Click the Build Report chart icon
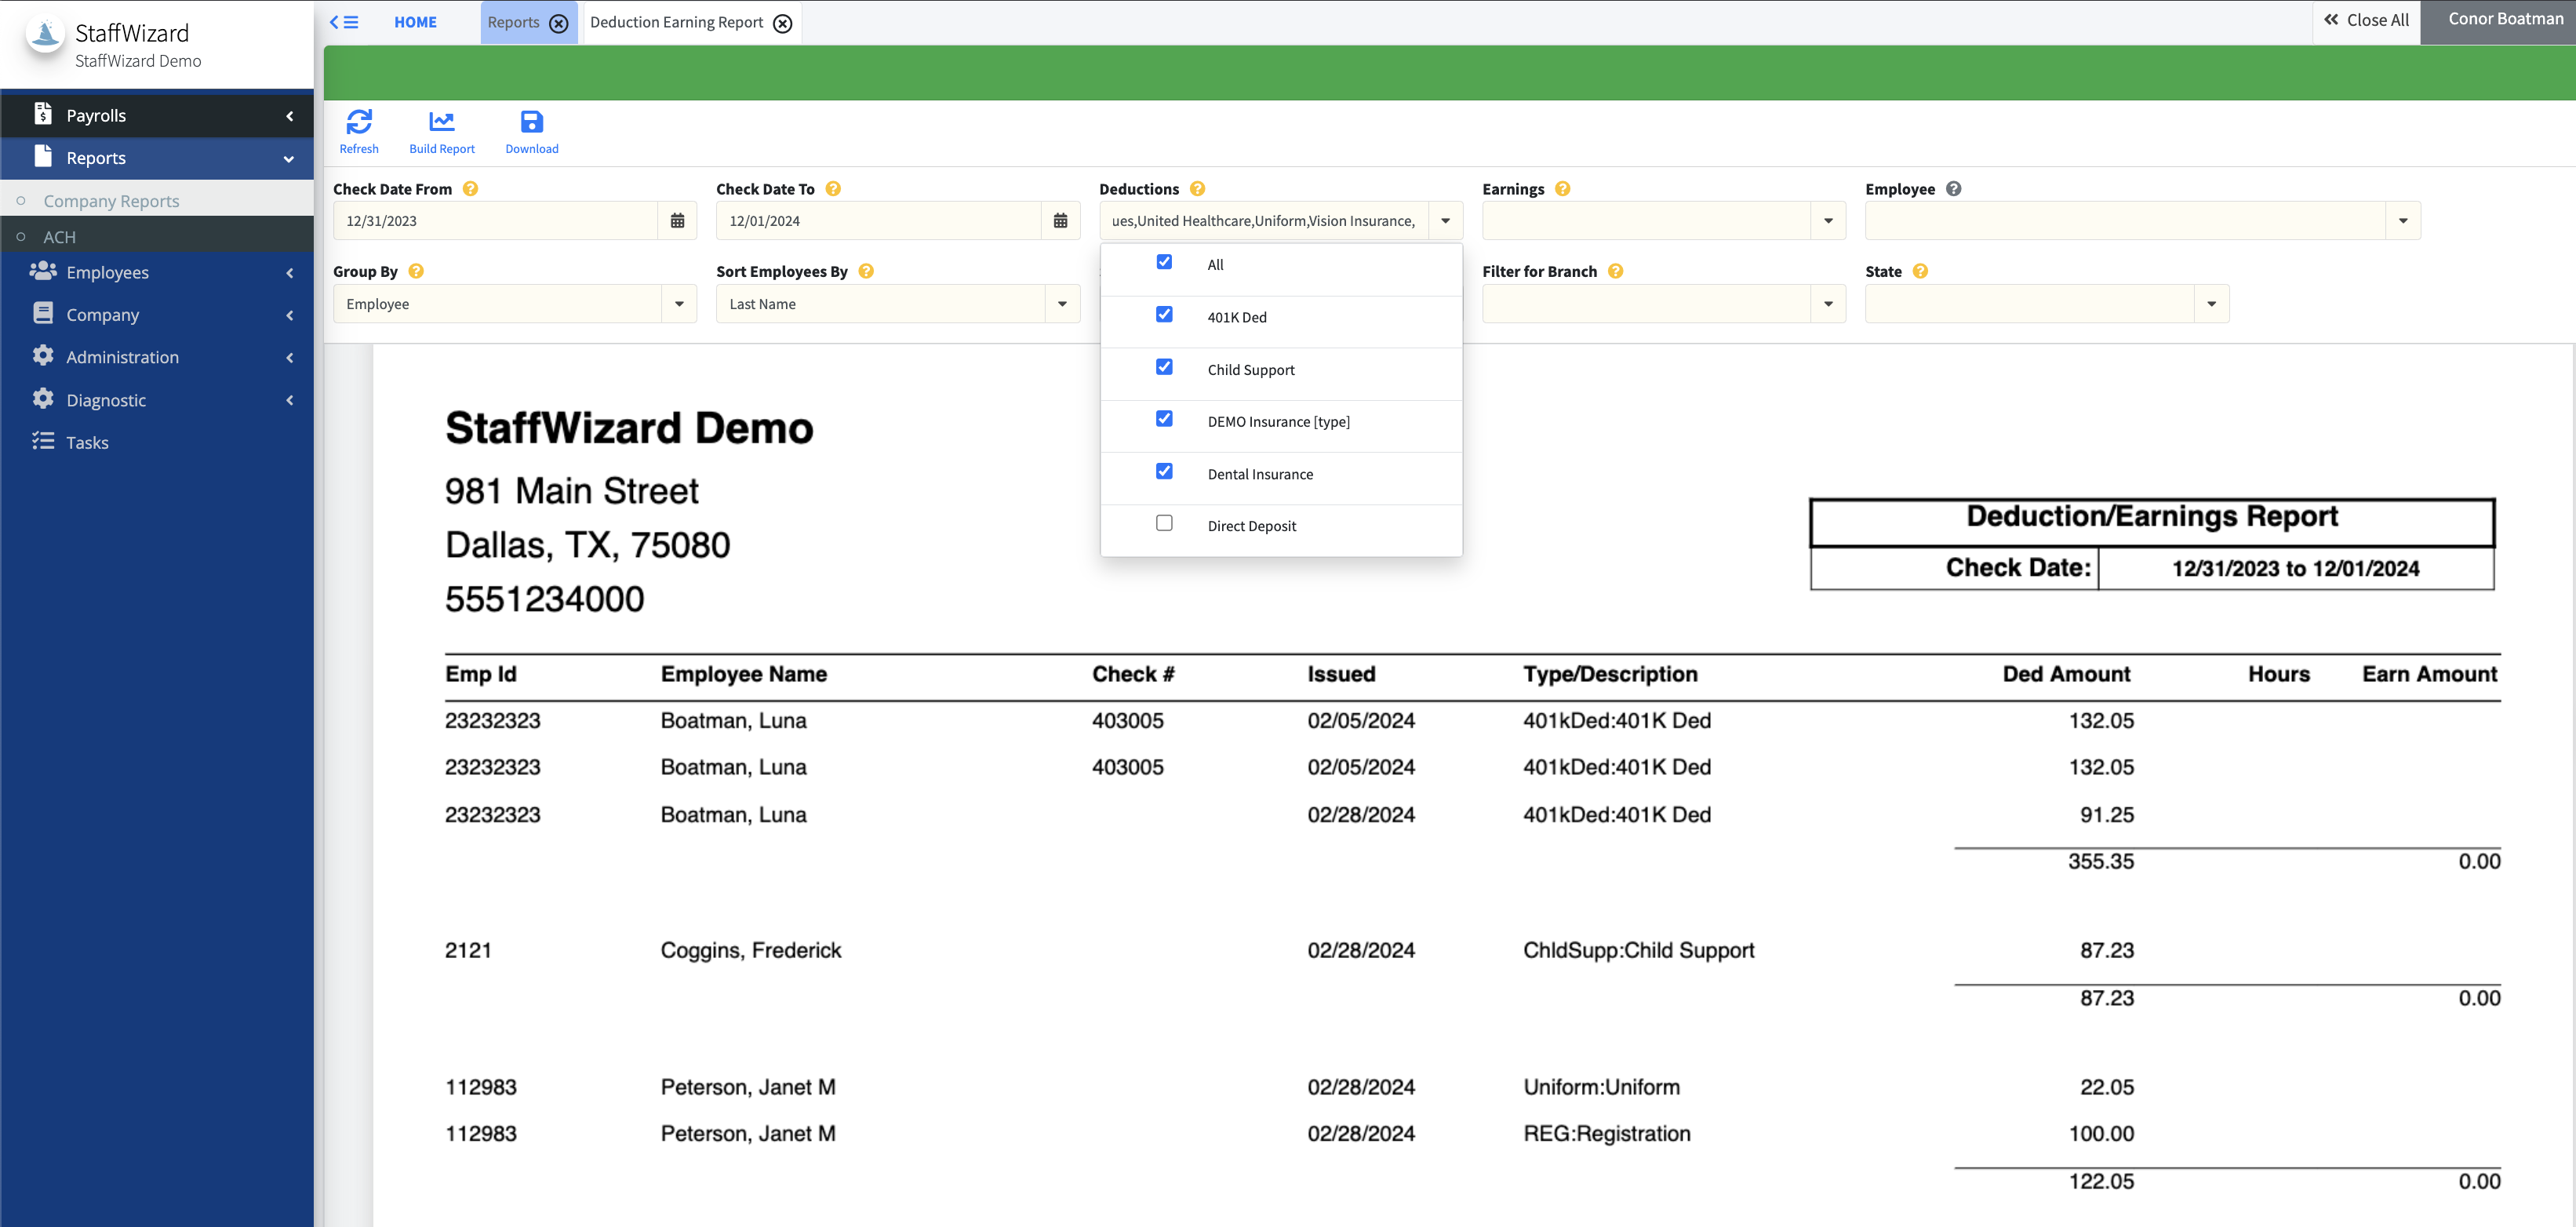 coord(441,122)
